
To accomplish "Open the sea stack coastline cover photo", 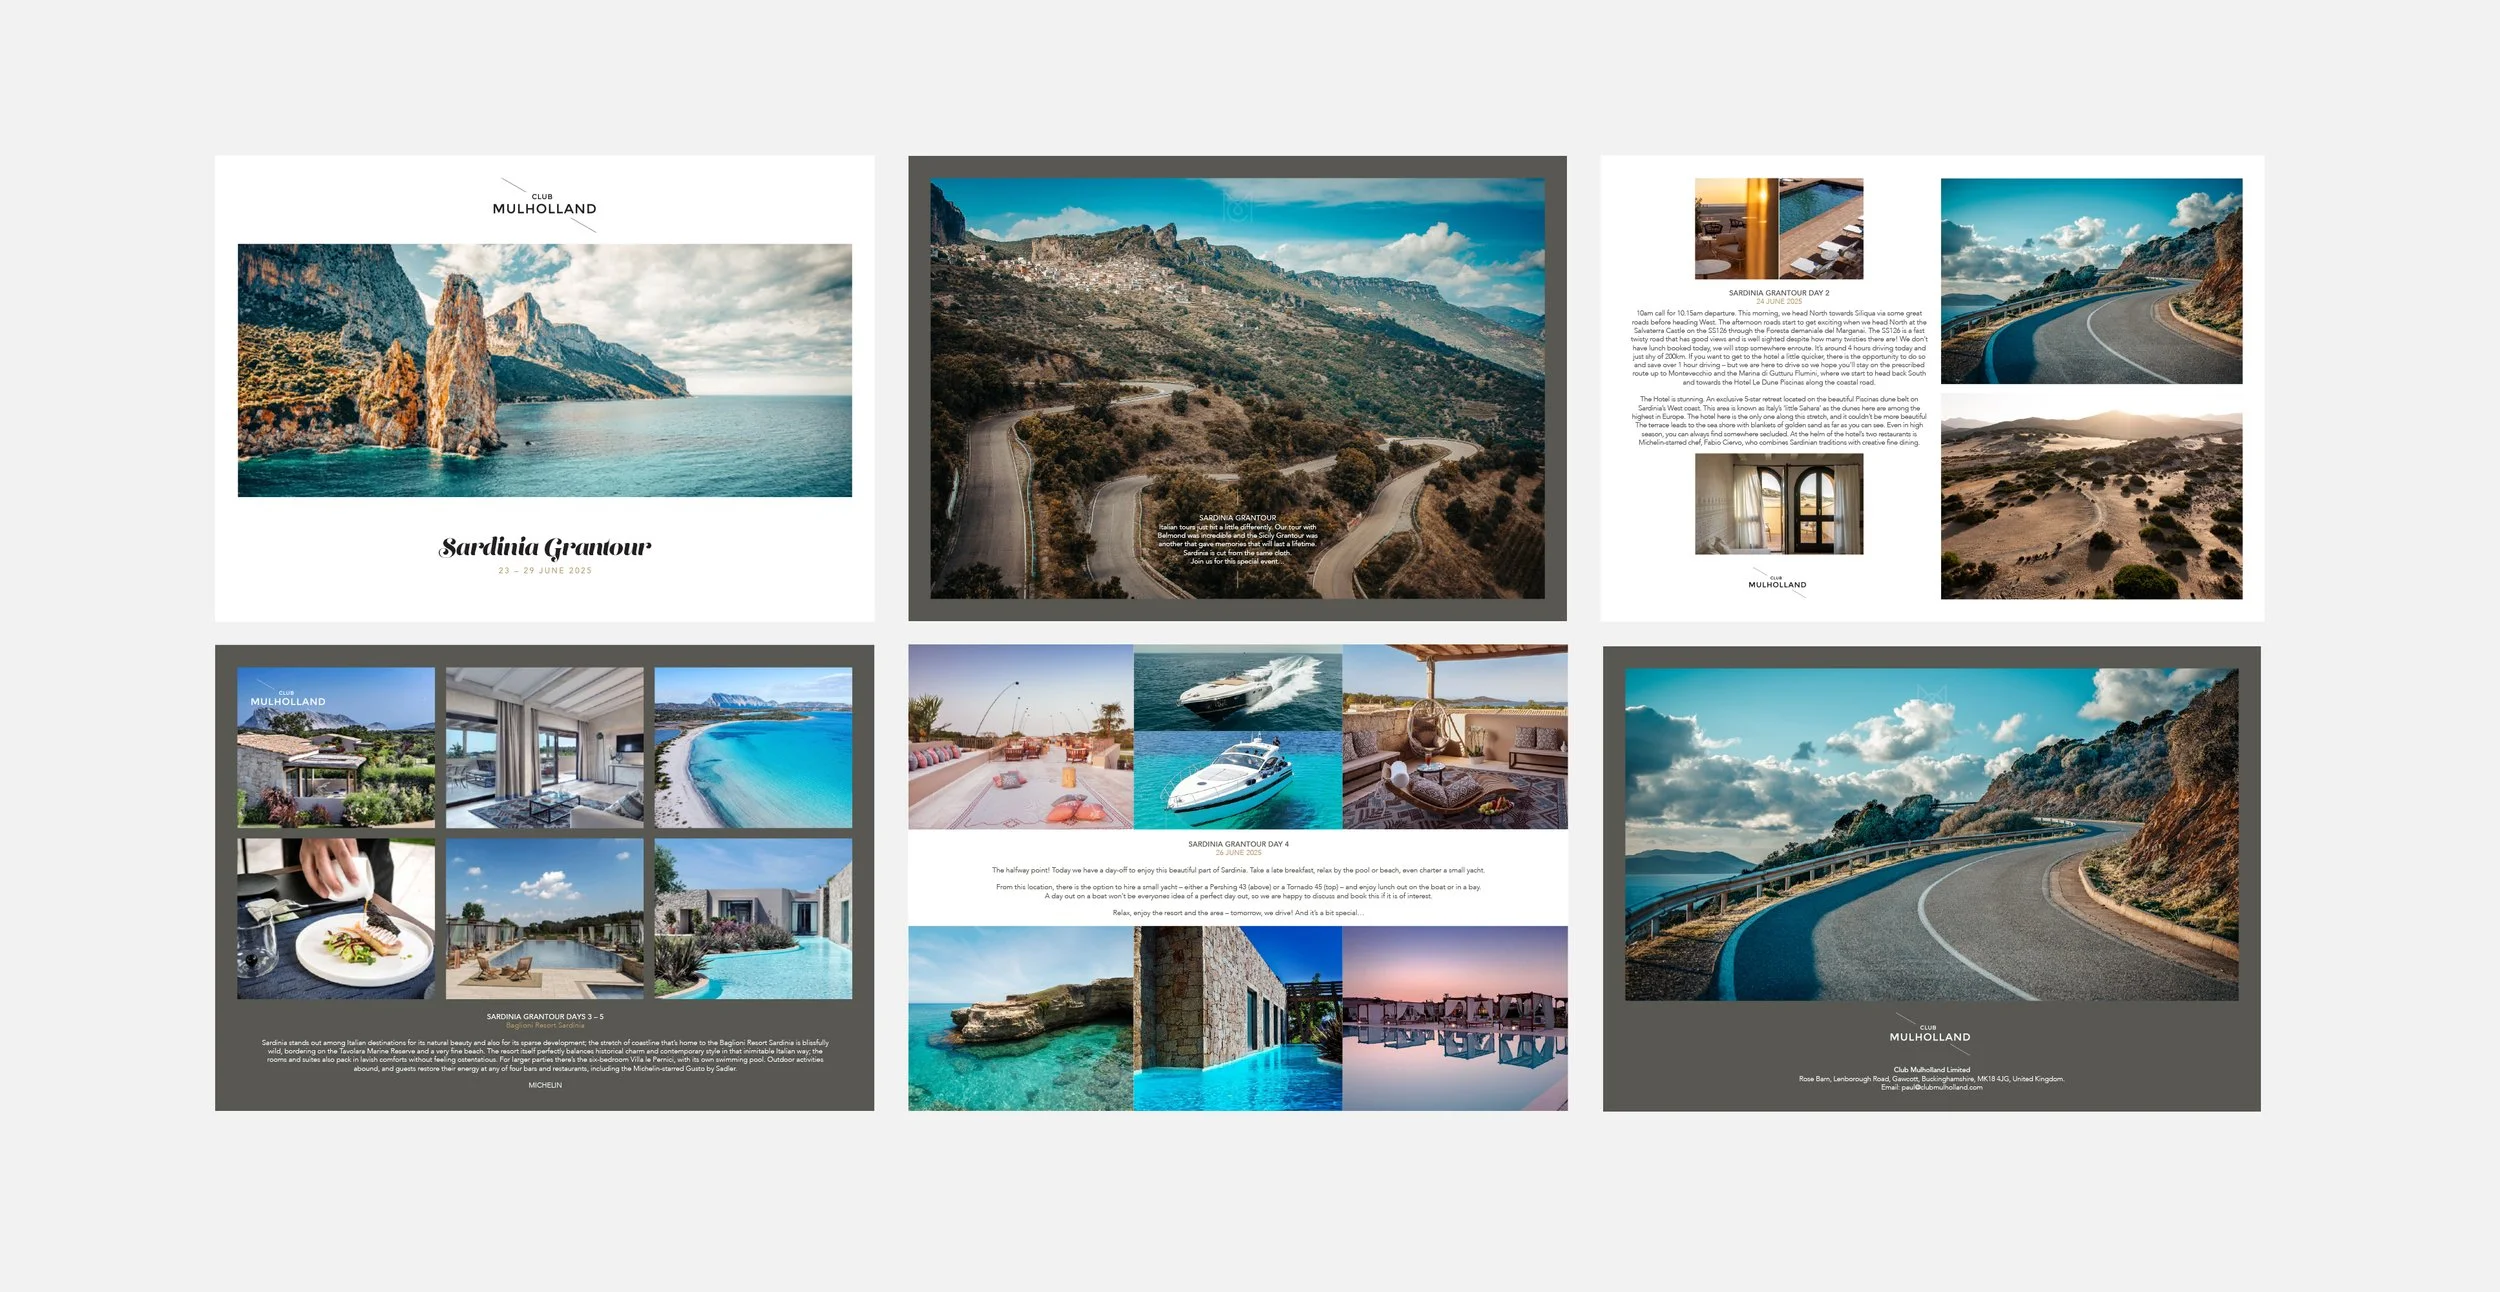I will (x=545, y=370).
